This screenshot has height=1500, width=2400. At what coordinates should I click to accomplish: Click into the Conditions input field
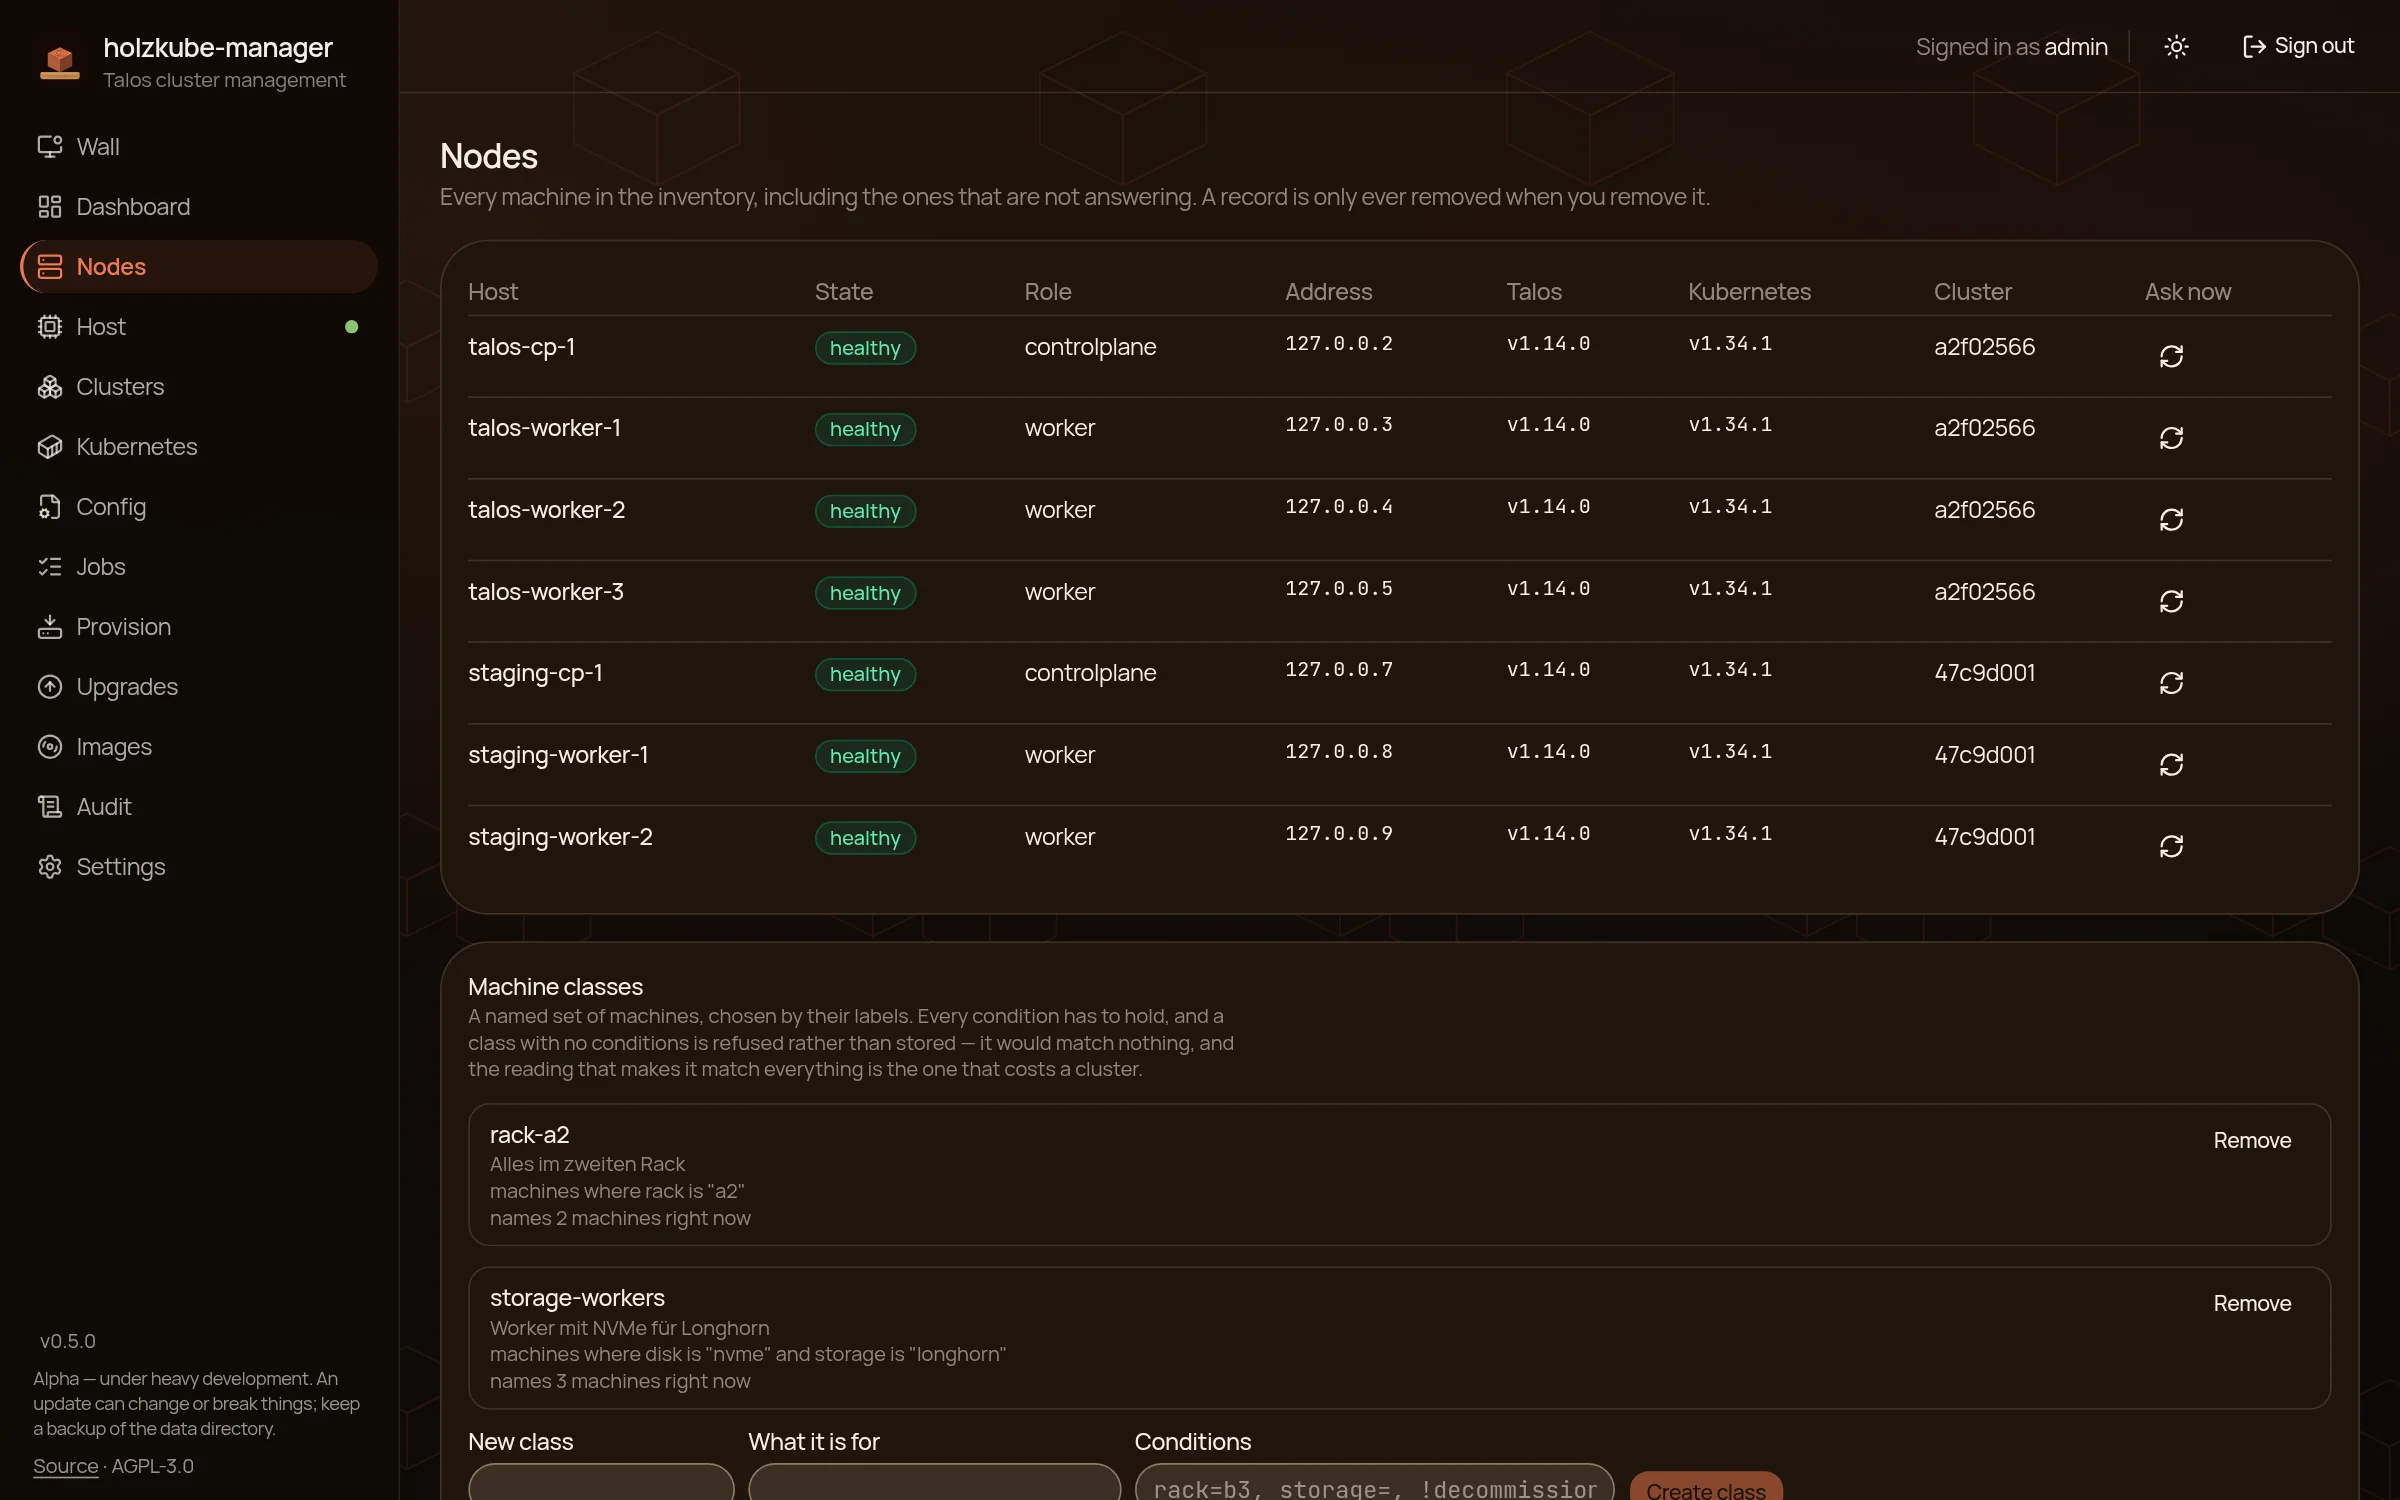coord(1374,1483)
